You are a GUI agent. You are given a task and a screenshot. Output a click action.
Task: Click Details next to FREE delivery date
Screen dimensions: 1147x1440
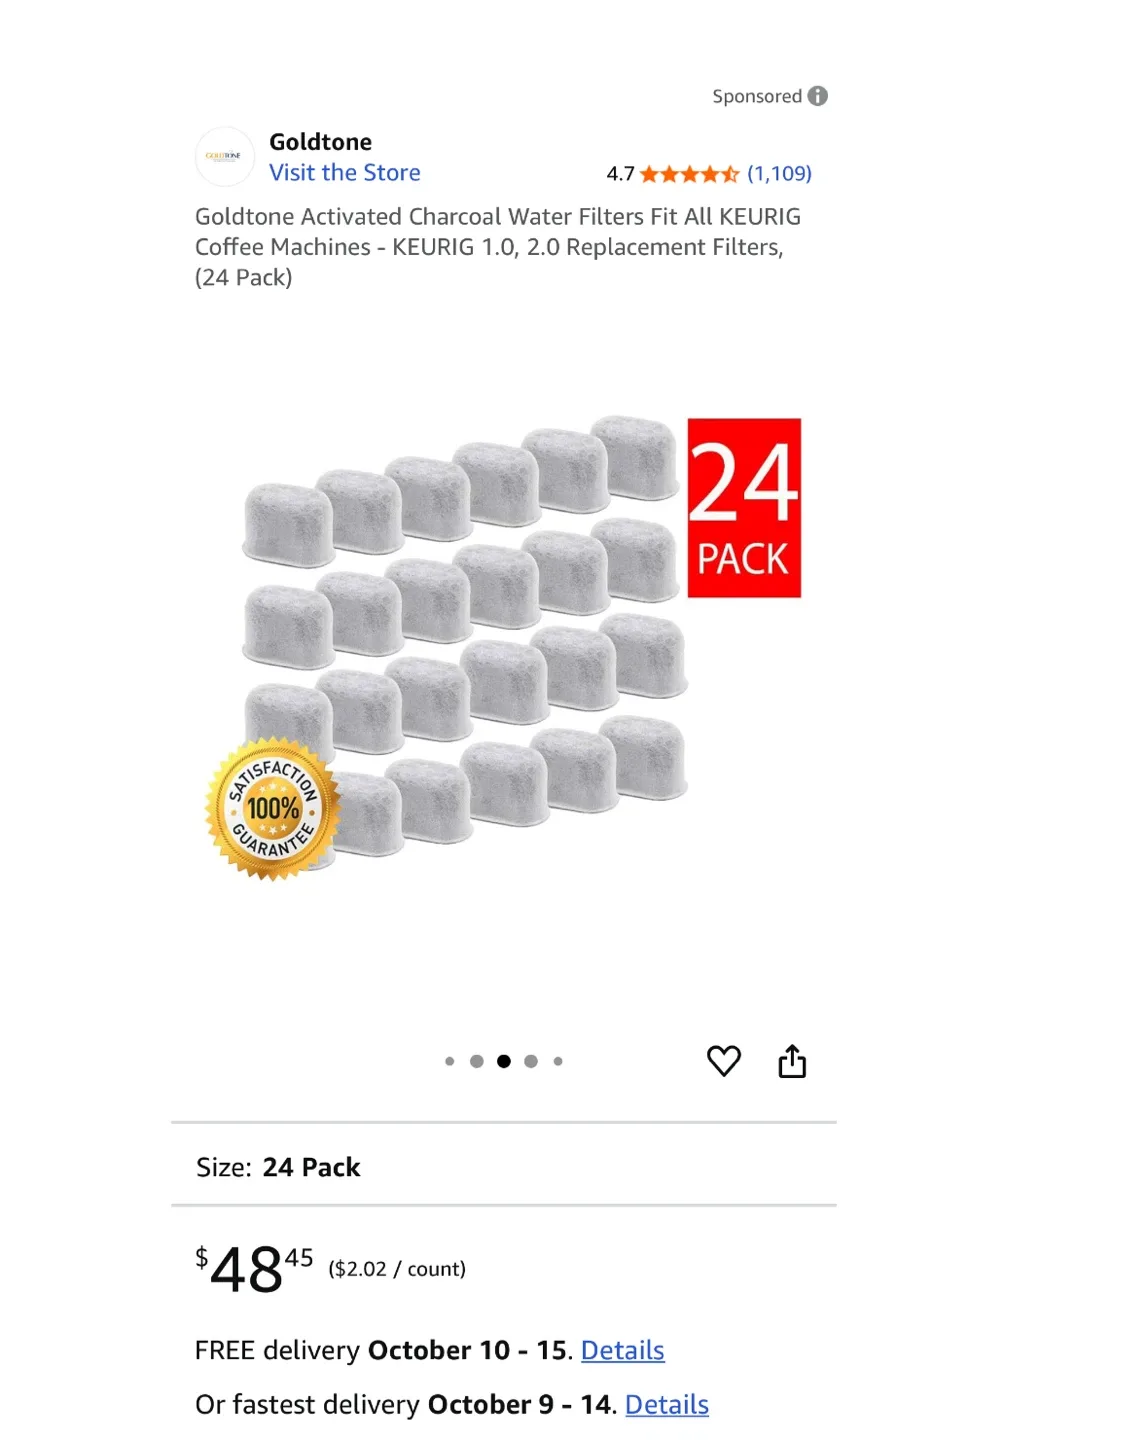coord(622,1350)
